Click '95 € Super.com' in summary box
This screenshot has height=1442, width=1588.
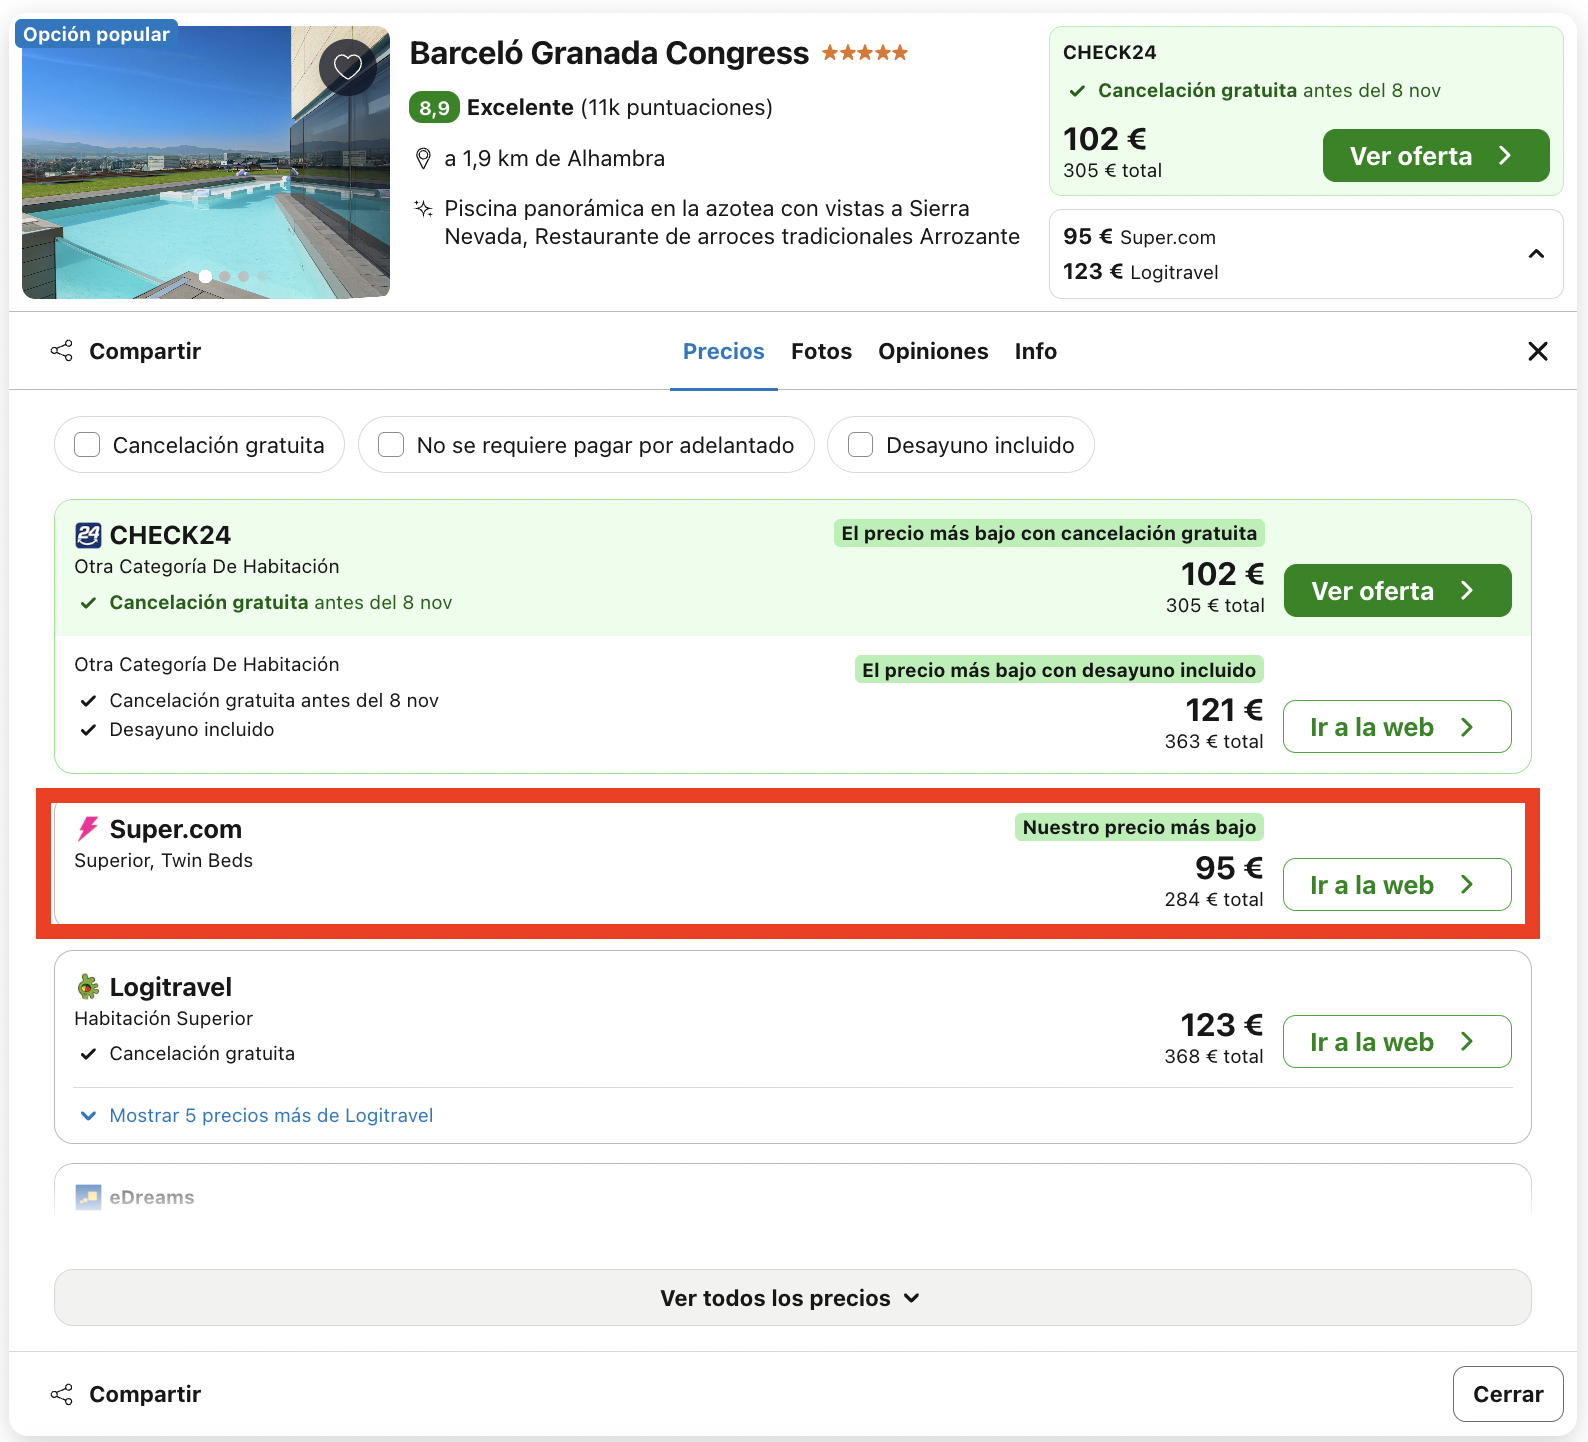[x=1140, y=237]
